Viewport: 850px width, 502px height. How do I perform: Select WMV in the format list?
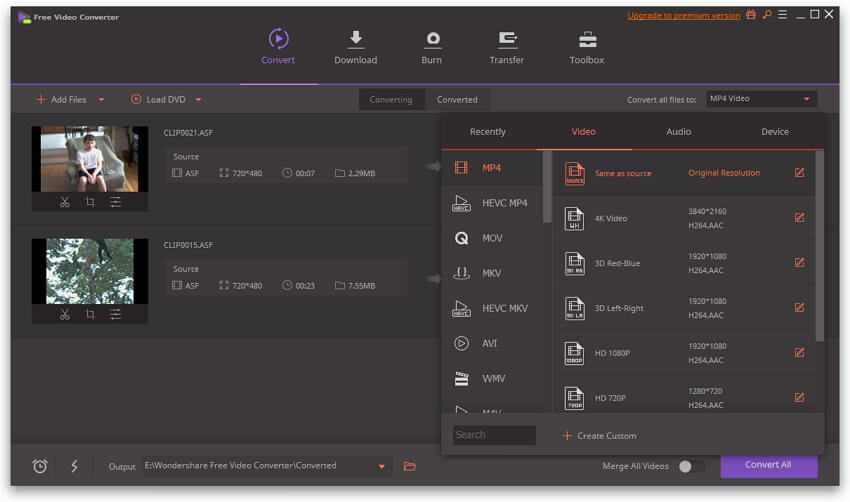[x=492, y=378]
